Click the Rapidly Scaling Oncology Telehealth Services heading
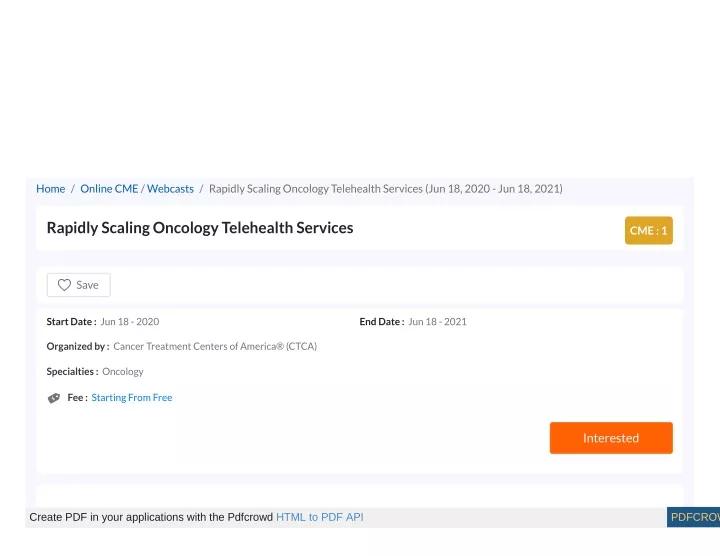 (200, 228)
